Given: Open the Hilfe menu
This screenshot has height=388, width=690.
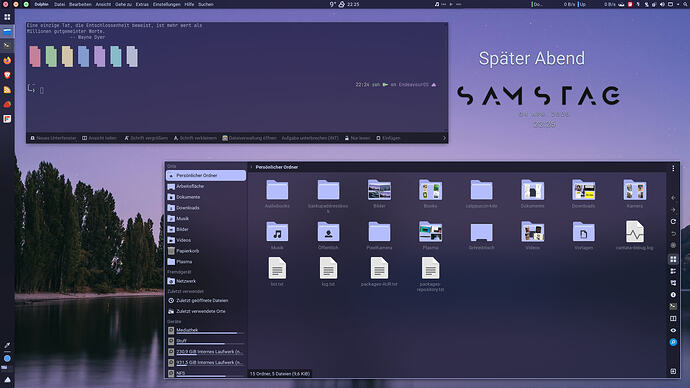Looking at the screenshot, I should coord(189,4).
